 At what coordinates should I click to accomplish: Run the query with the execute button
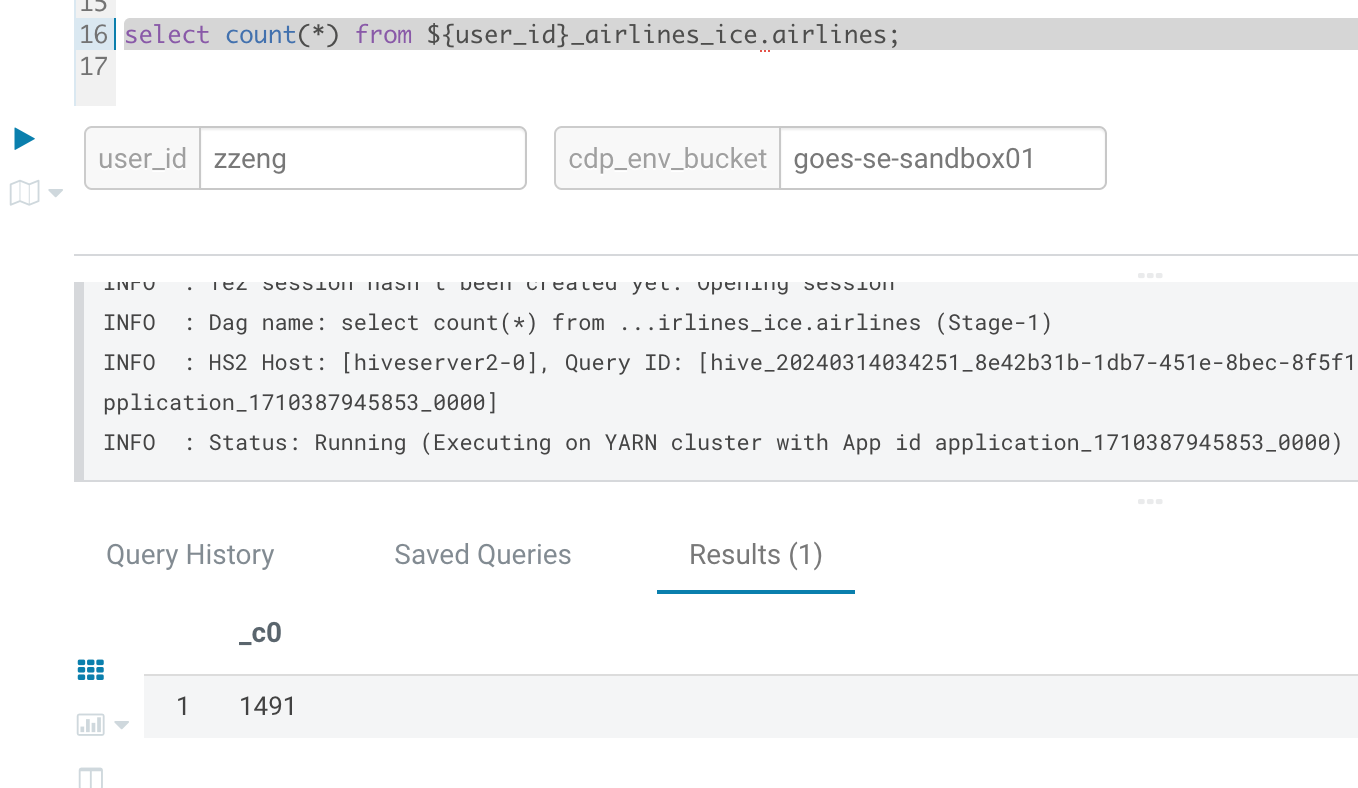[23, 138]
